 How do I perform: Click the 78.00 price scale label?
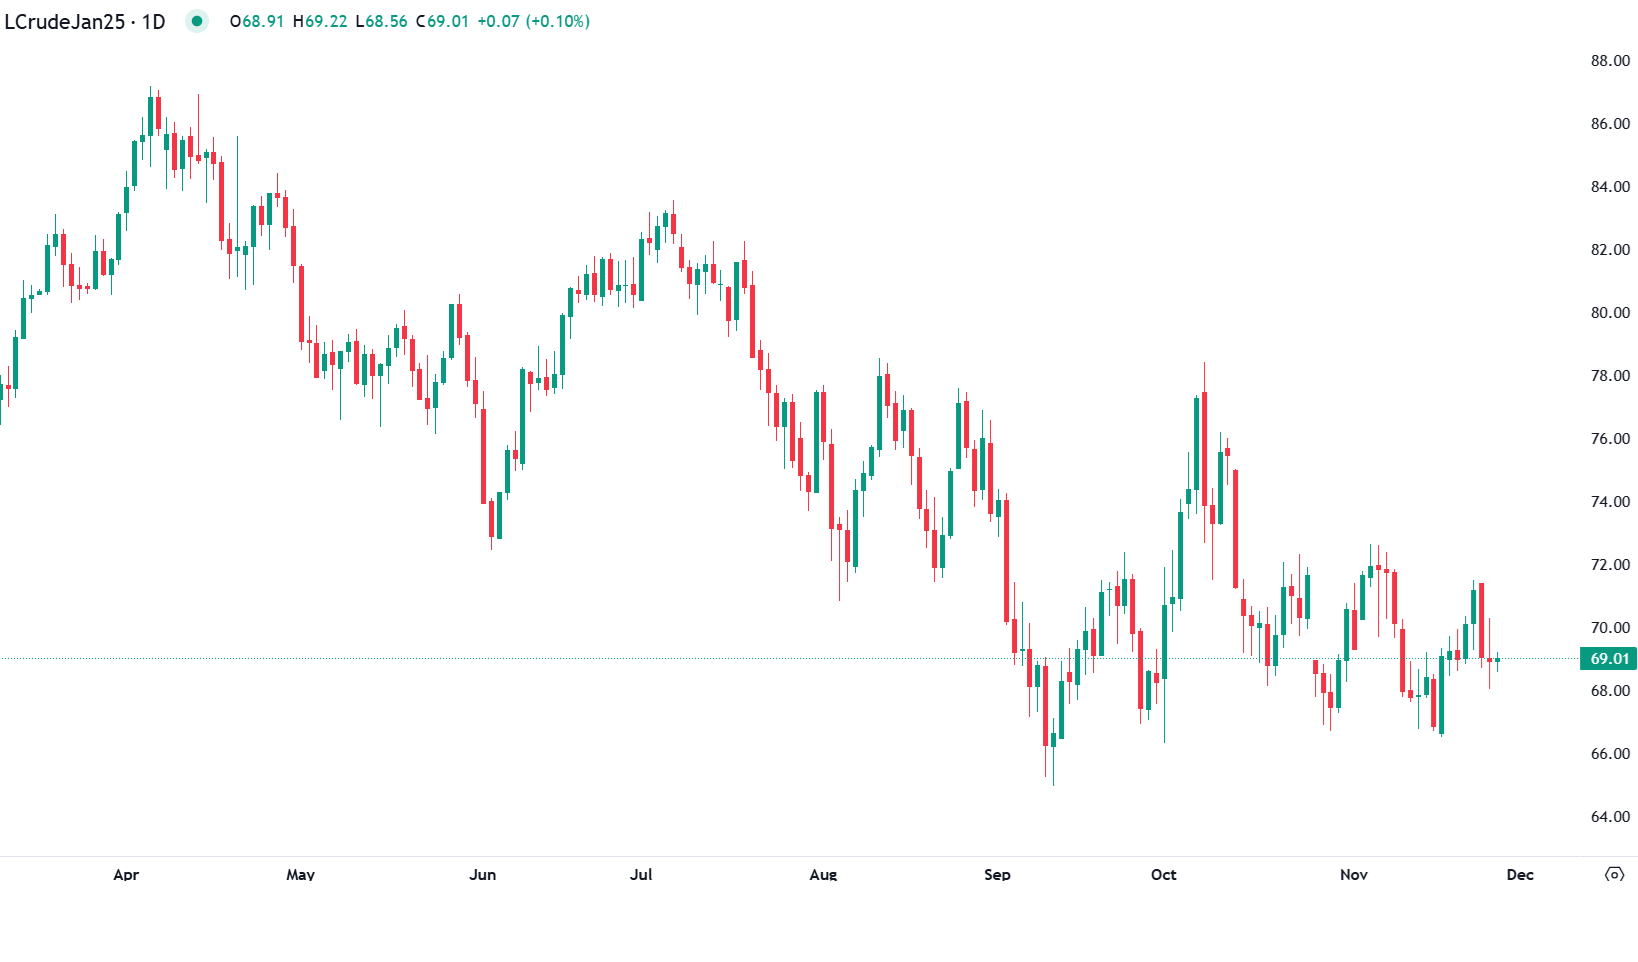(1610, 376)
